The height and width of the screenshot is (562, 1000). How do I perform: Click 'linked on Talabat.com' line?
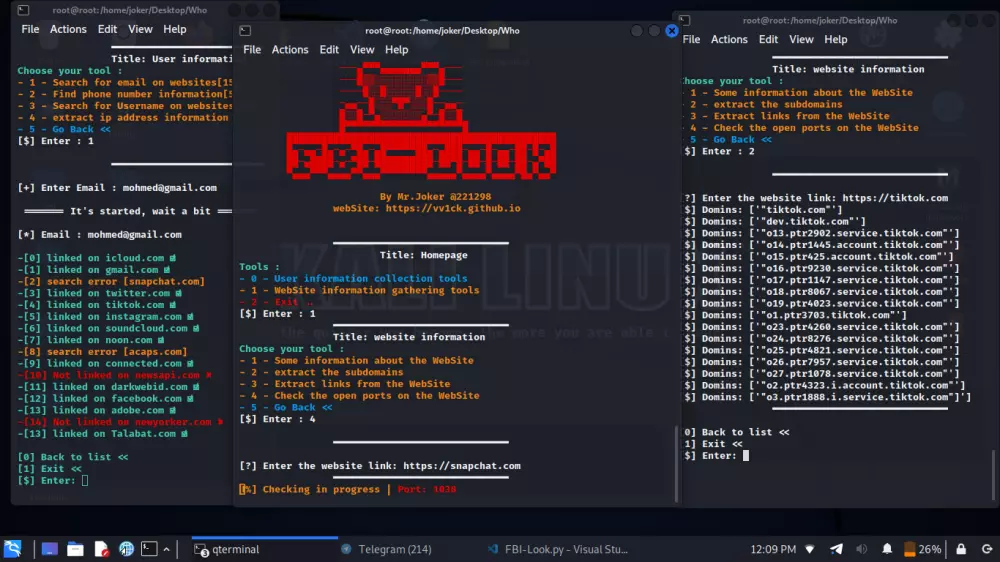(103, 434)
